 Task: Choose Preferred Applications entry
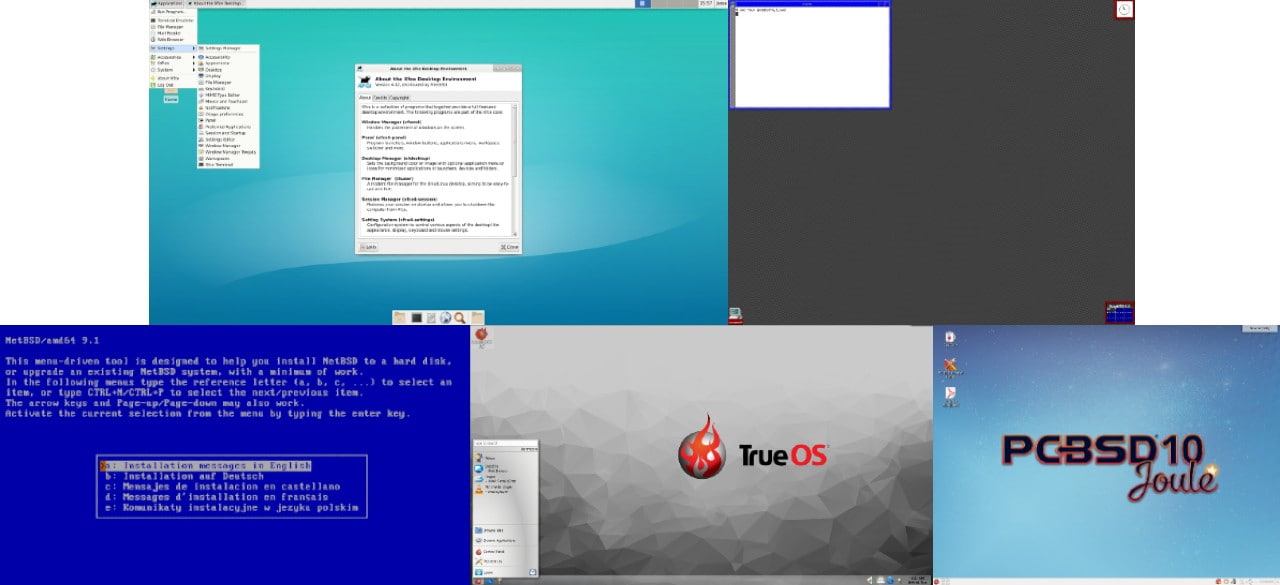point(228,127)
